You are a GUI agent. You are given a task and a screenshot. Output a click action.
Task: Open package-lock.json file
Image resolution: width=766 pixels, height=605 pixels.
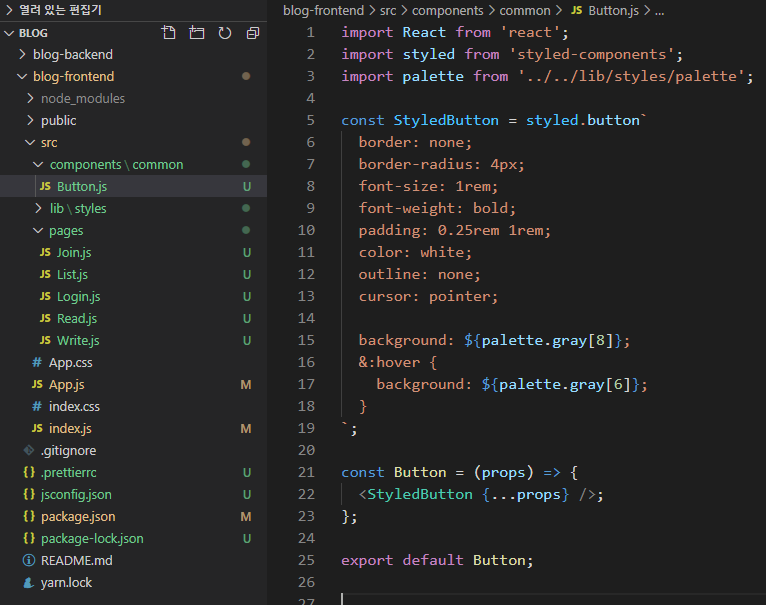tap(133, 538)
